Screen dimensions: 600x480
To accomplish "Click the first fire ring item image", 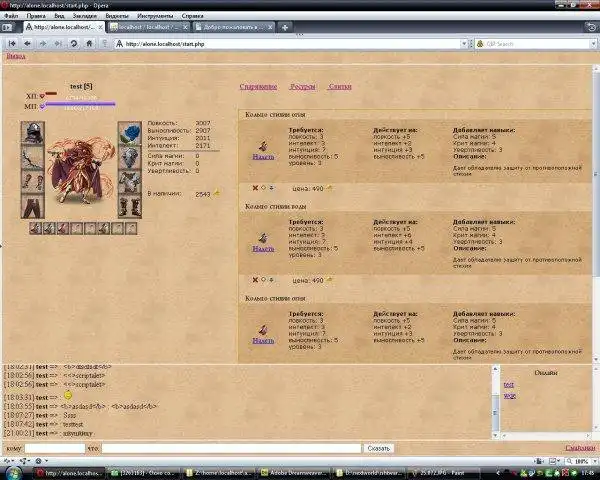I will [x=263, y=145].
